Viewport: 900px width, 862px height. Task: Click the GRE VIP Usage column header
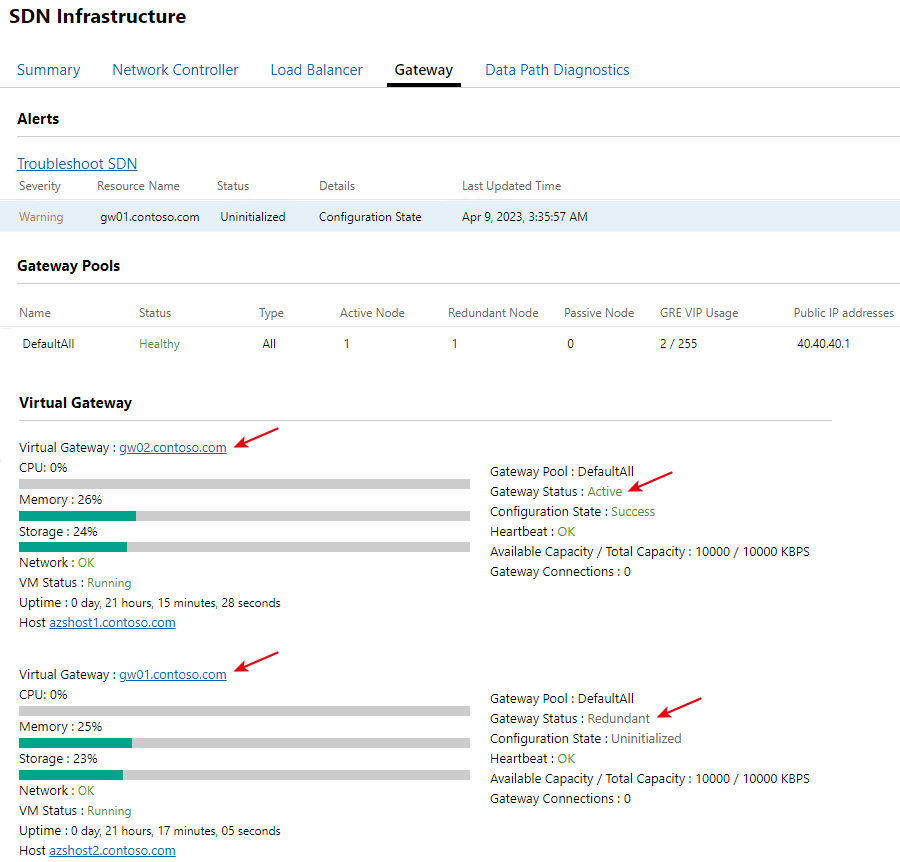pyautogui.click(x=699, y=313)
